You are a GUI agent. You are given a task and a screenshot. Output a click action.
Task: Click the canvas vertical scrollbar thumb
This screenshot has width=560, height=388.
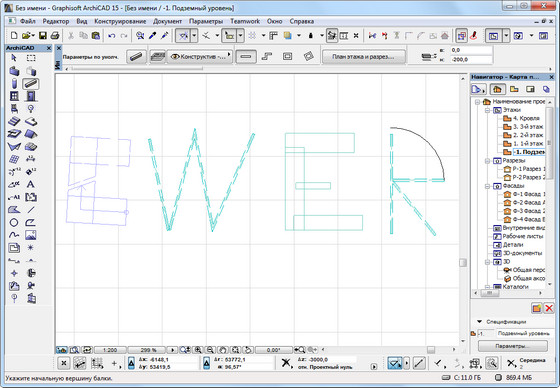pyautogui.click(x=463, y=263)
